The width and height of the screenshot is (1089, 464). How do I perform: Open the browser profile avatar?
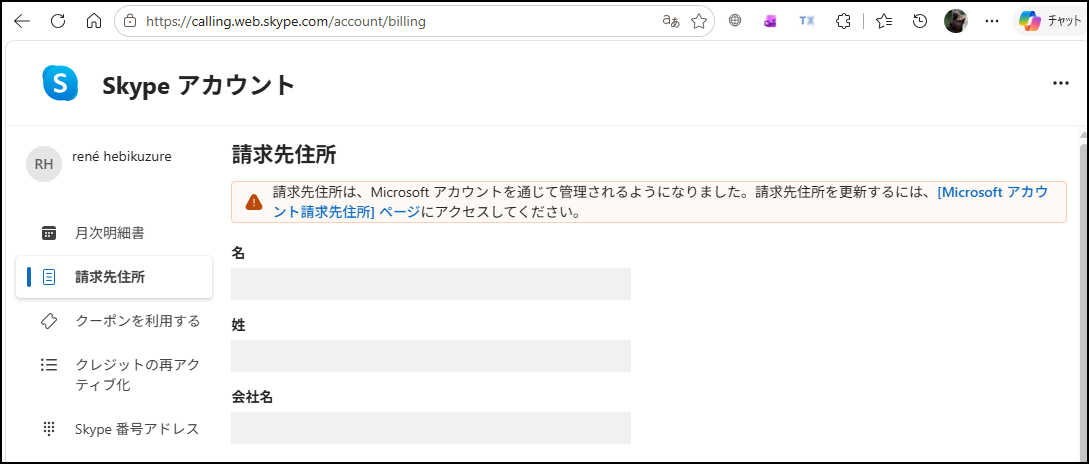956,22
